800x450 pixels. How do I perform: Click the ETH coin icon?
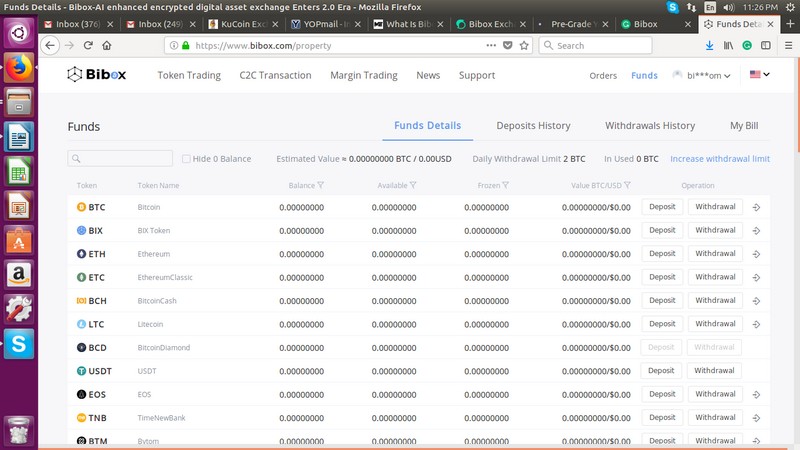(x=81, y=254)
